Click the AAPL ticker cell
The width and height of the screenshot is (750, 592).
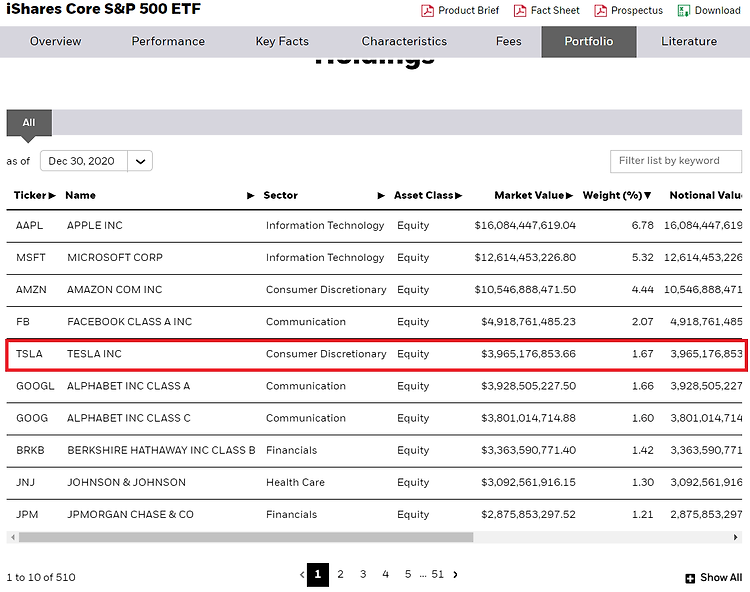pyautogui.click(x=29, y=226)
